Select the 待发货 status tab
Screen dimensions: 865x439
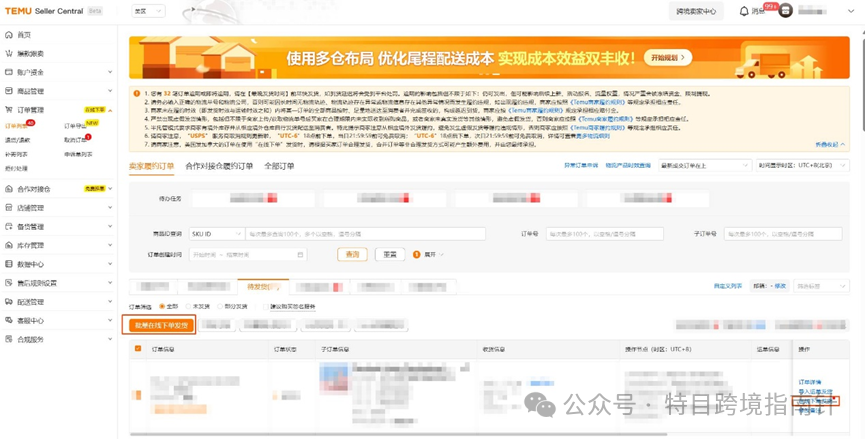pyautogui.click(x=263, y=287)
